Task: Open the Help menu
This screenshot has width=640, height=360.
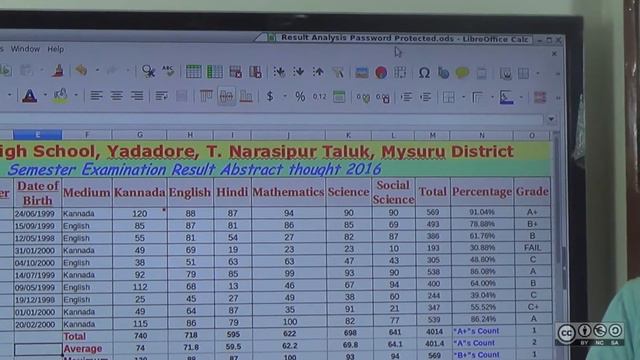Action: (x=56, y=49)
